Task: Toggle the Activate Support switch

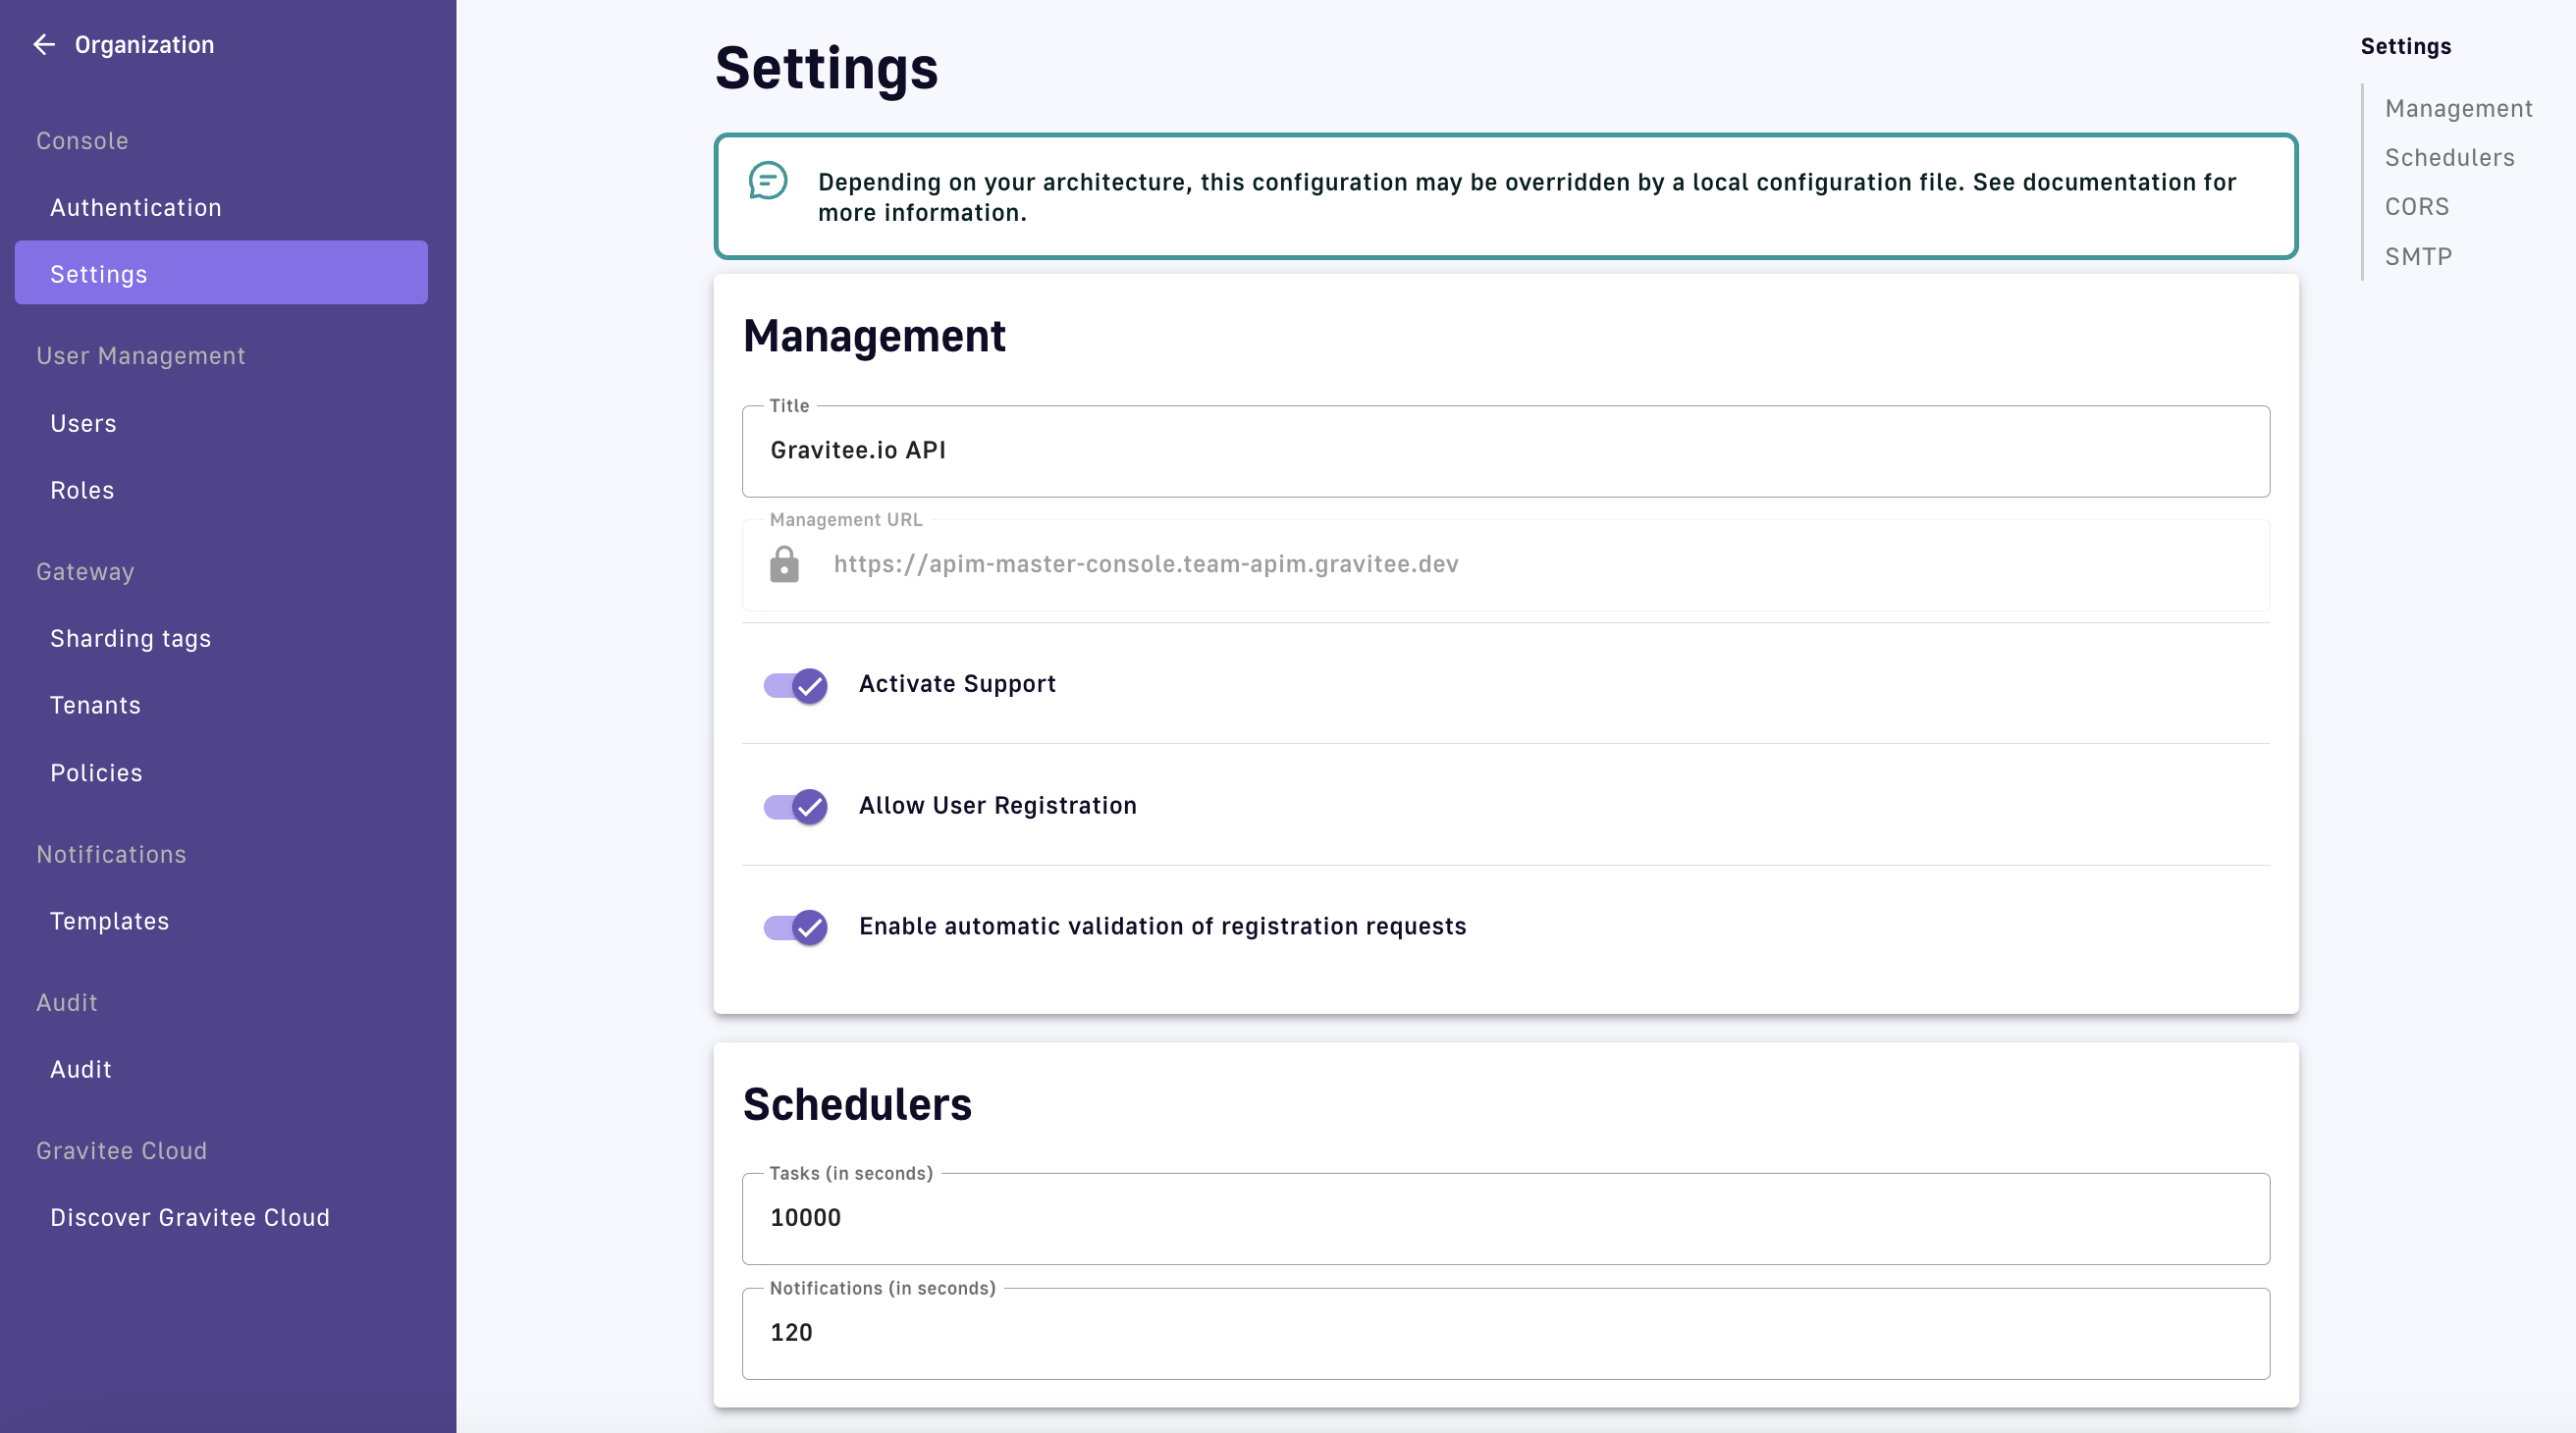Action: pos(795,685)
